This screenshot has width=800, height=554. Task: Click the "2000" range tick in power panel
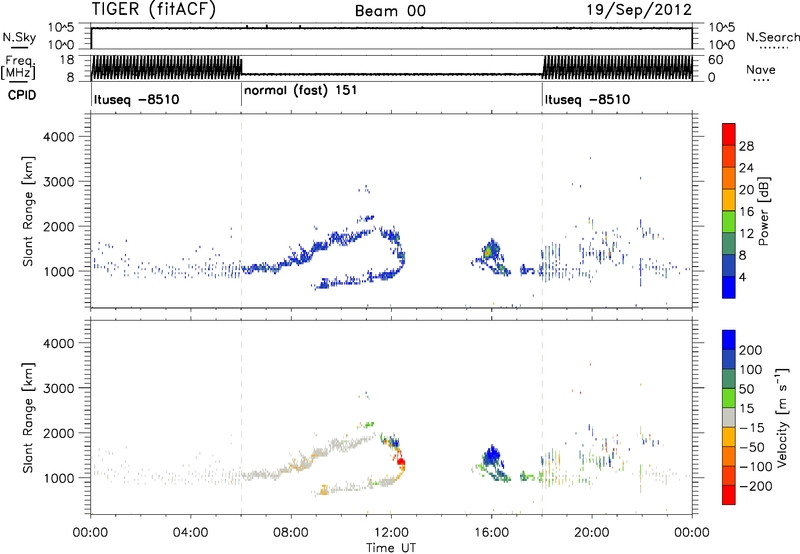pyautogui.click(x=58, y=226)
